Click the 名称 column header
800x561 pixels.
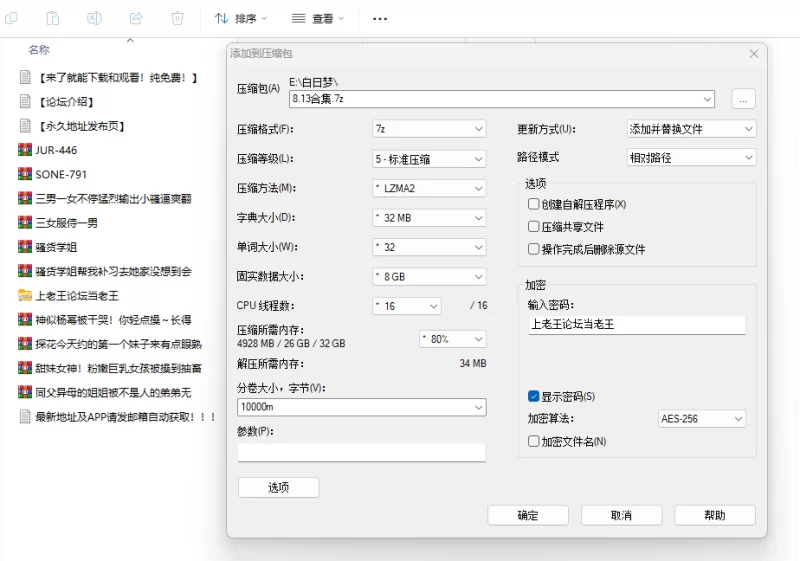pos(39,49)
